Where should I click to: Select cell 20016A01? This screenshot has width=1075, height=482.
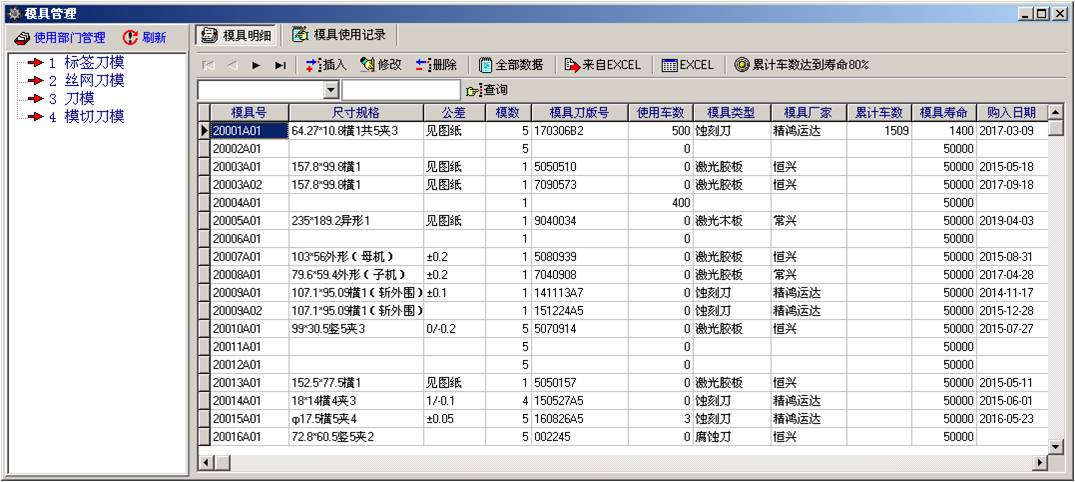pos(249,436)
